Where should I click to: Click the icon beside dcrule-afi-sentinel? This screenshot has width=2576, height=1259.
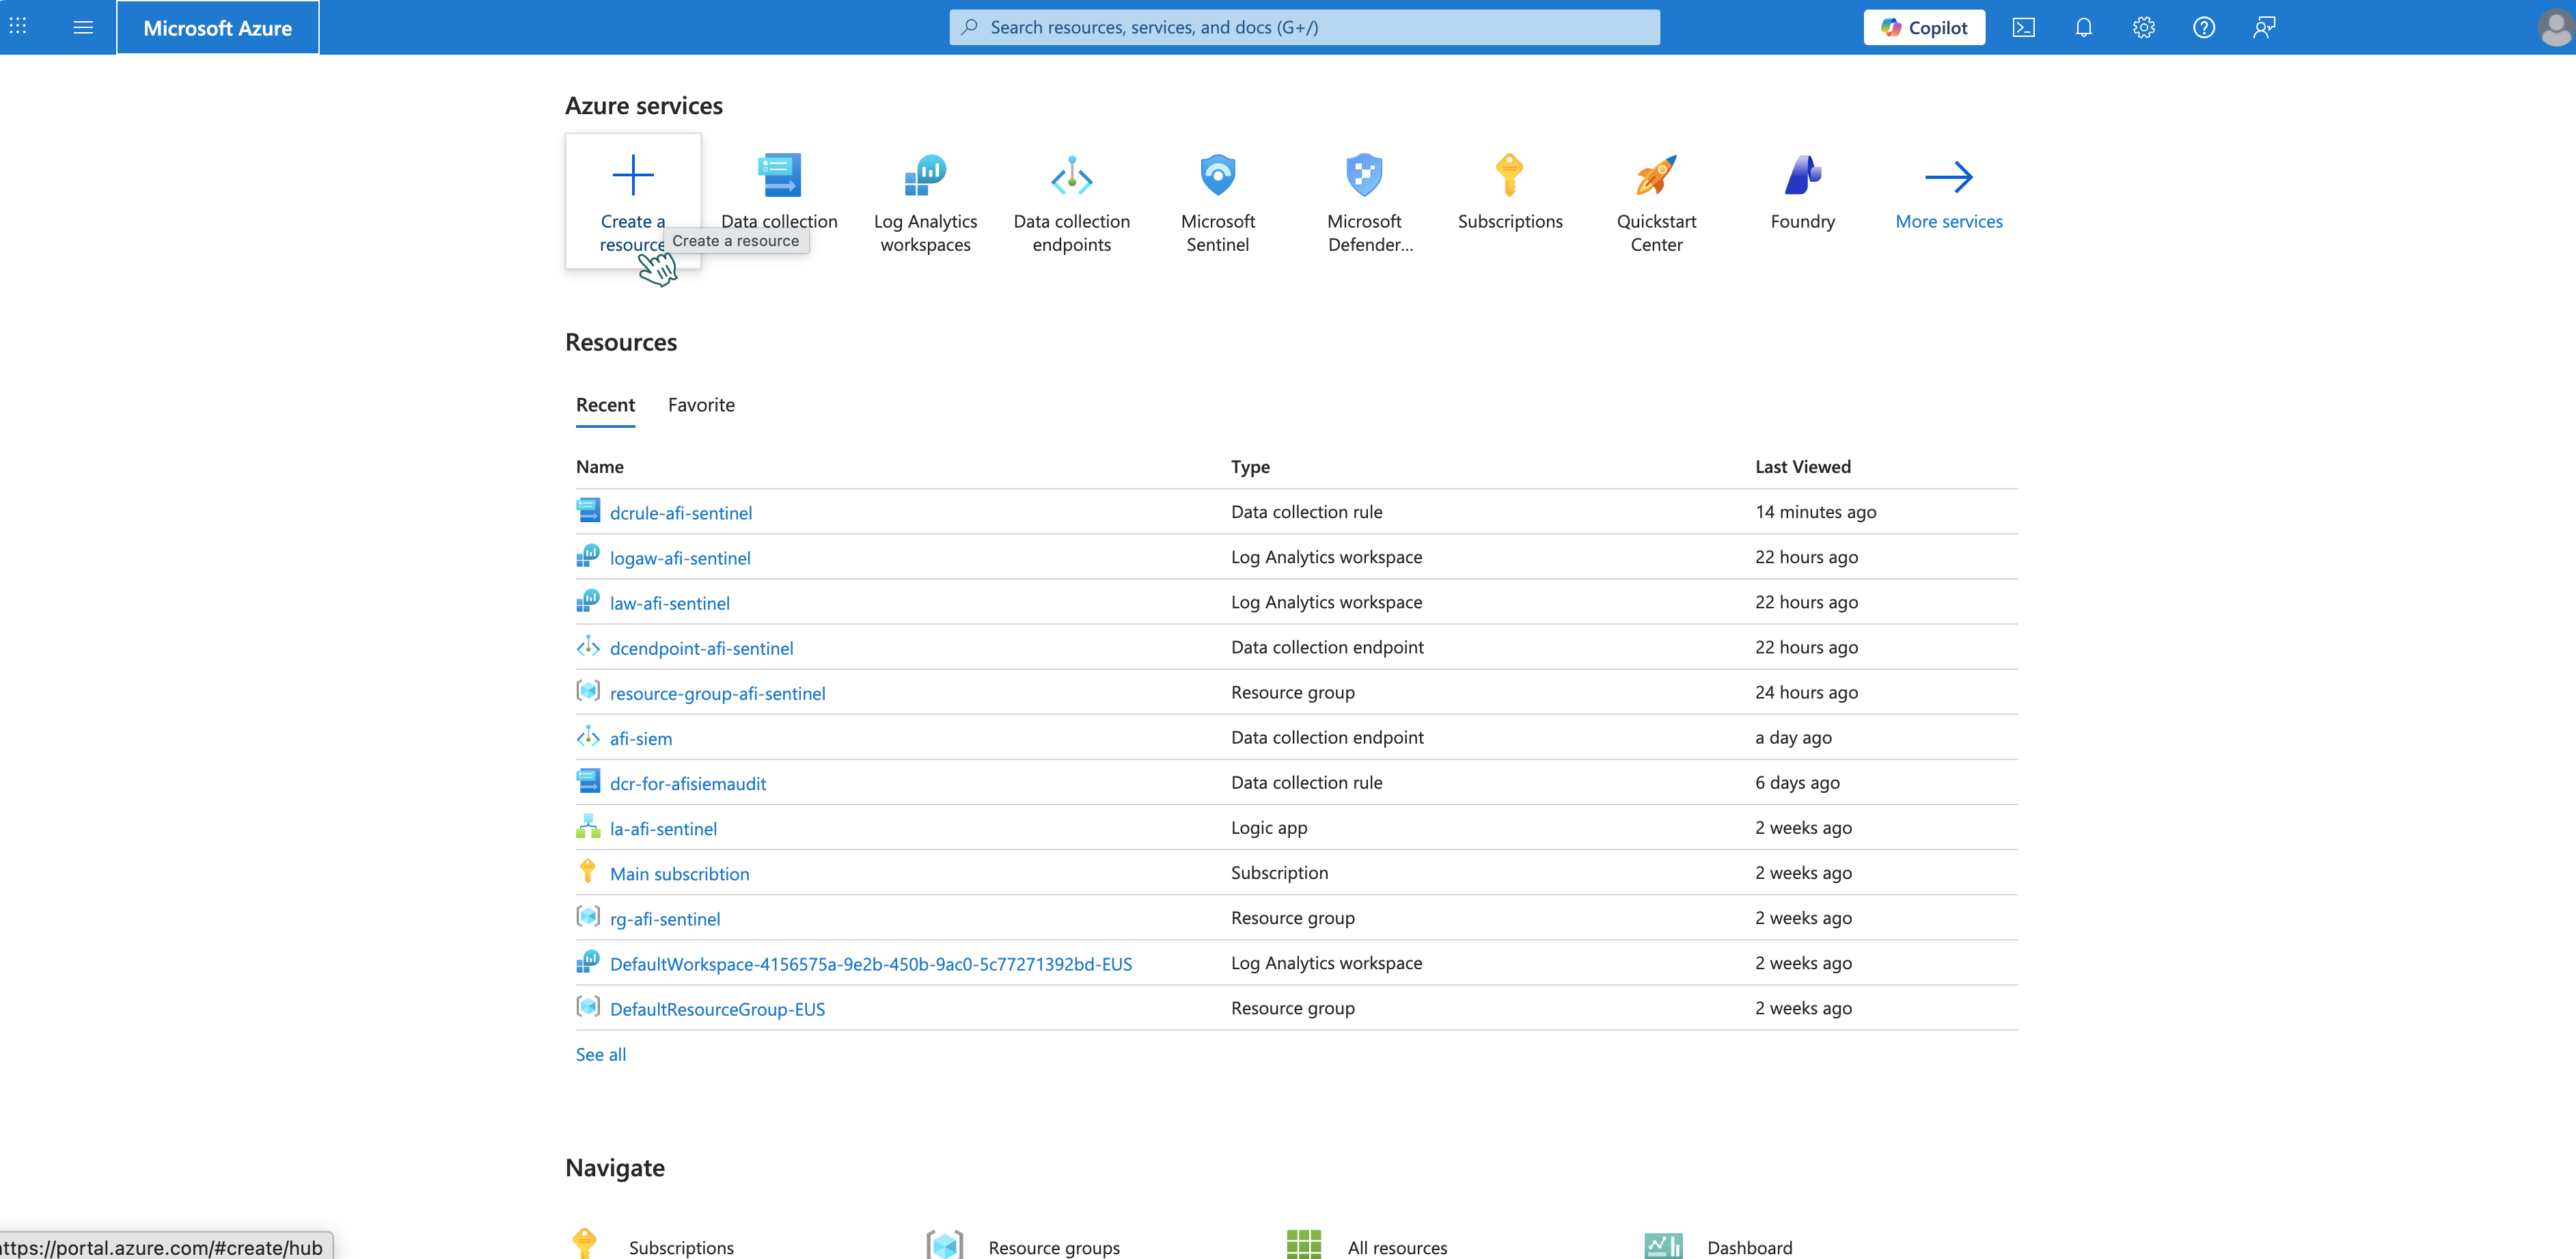click(x=588, y=510)
